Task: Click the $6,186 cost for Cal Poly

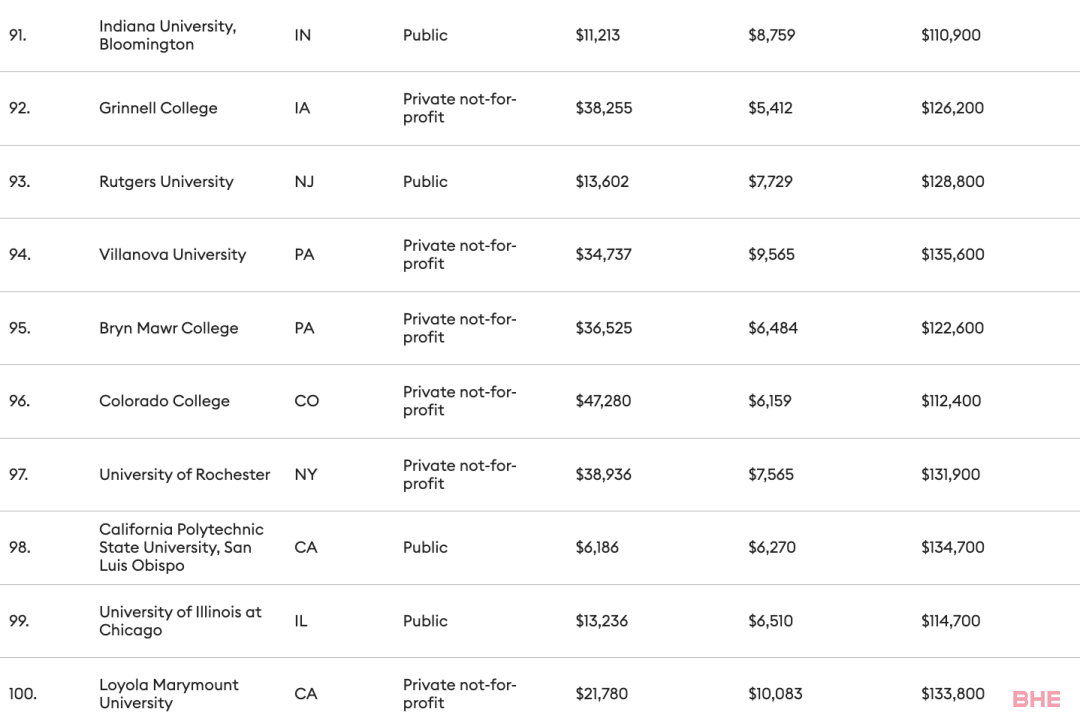Action: tap(597, 548)
